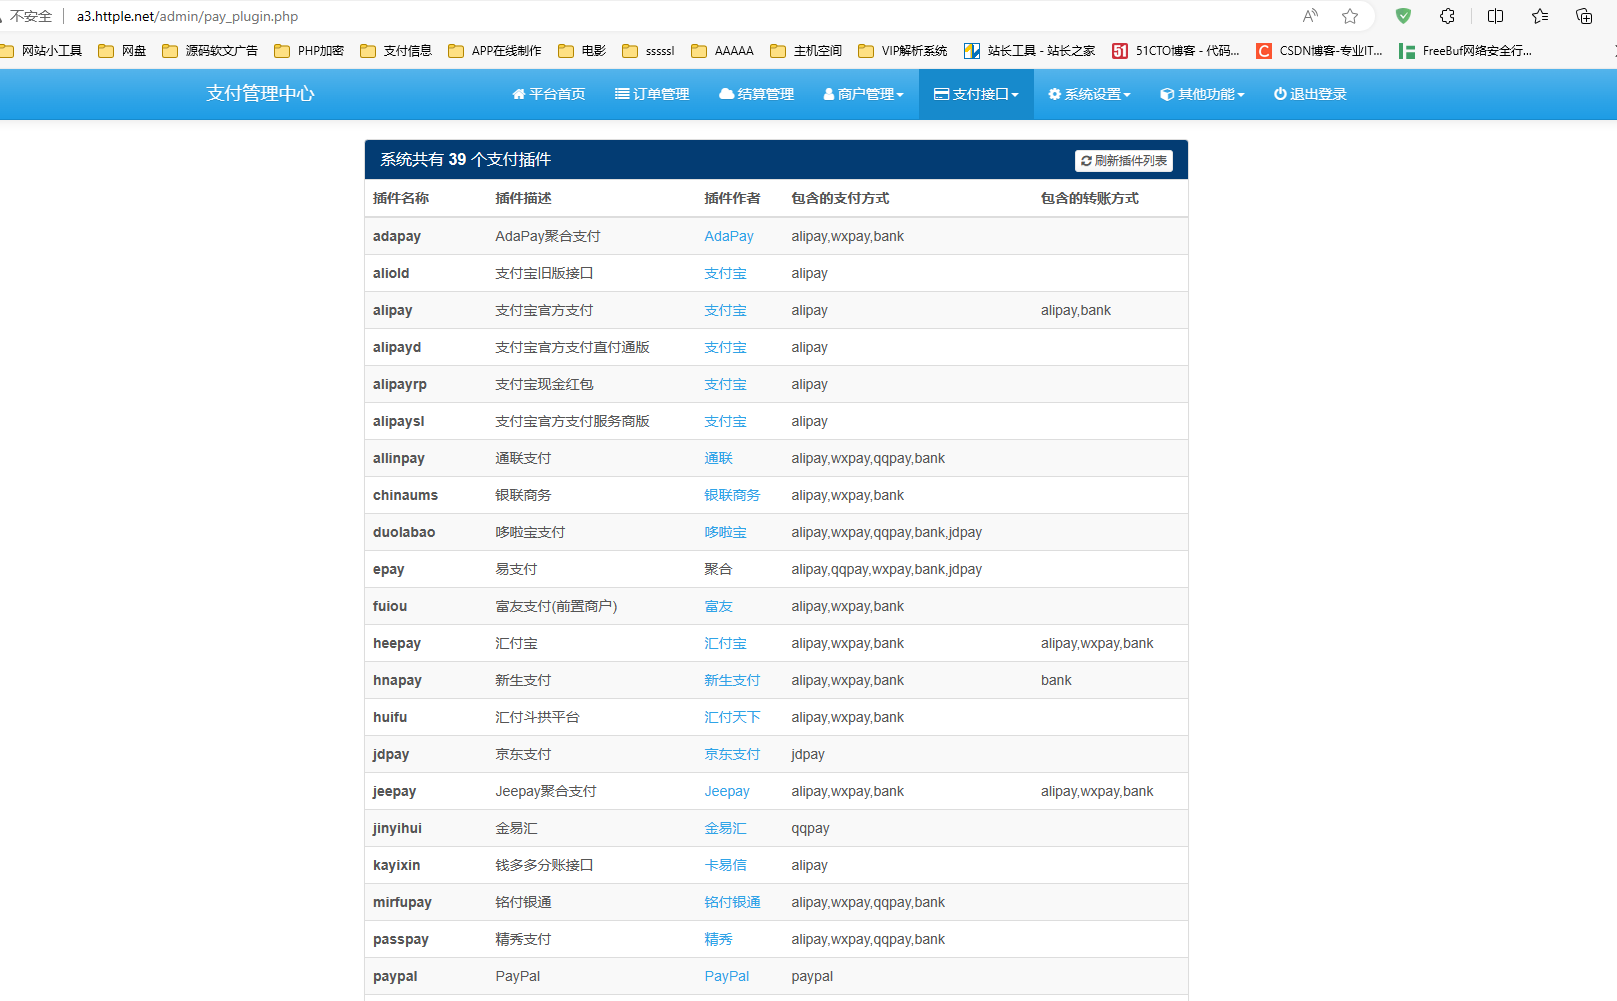1617x1001 pixels.
Task: Open 51CTO博客 bookmark
Action: click(1176, 51)
